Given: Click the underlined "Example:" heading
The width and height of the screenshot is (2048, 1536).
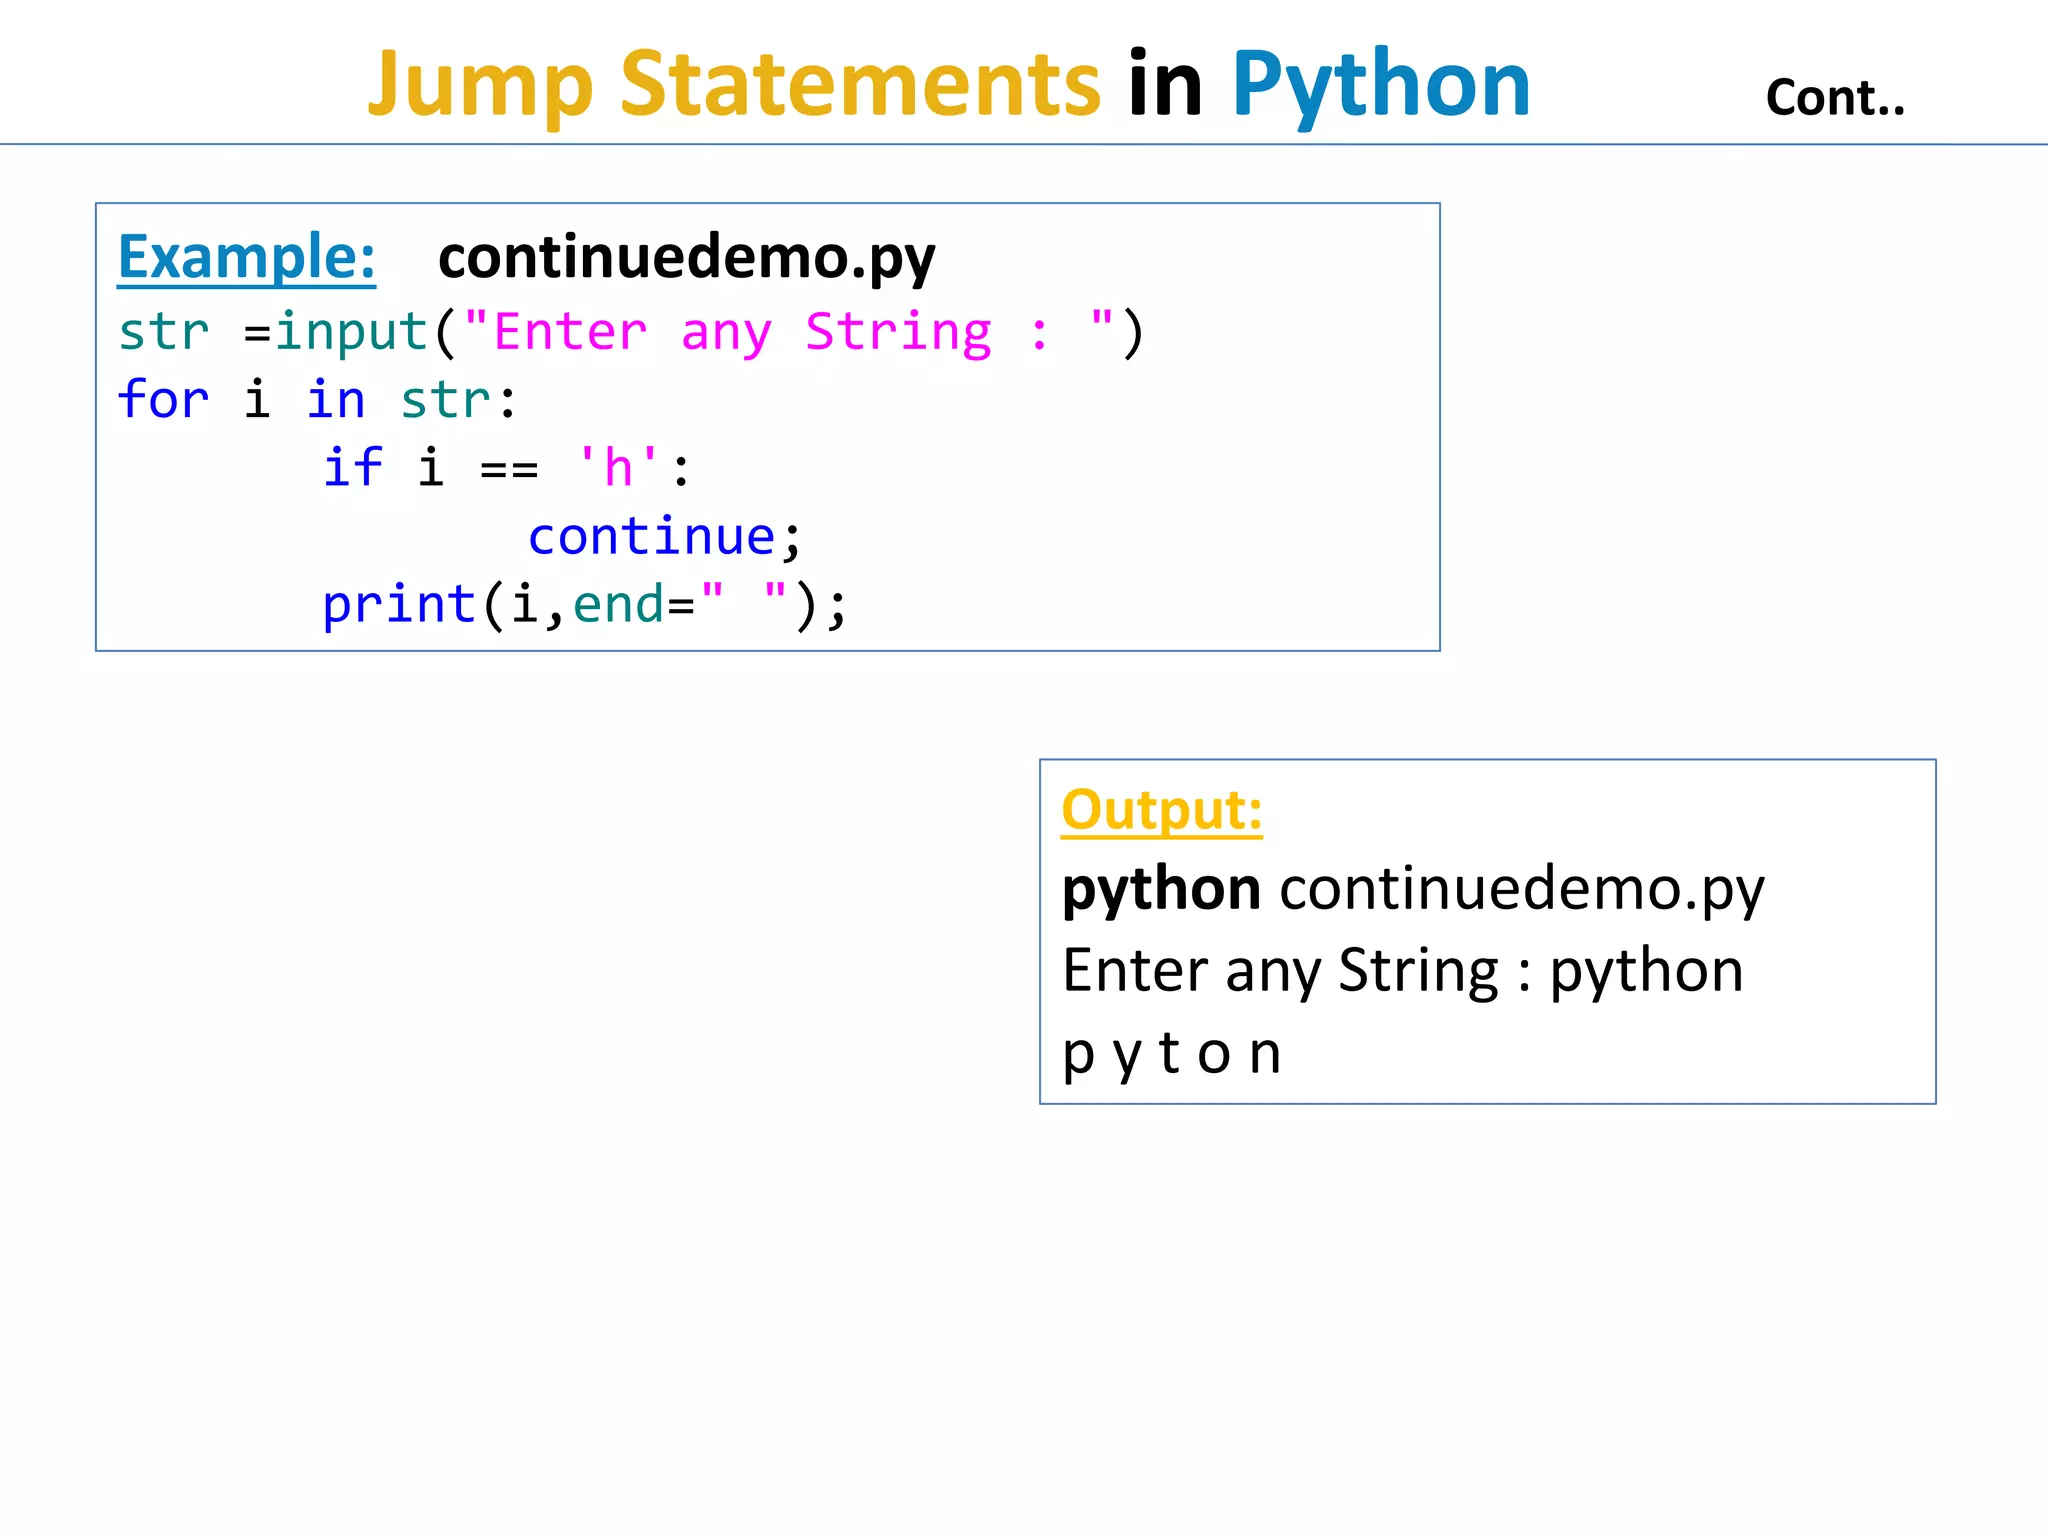Looking at the screenshot, I should pyautogui.click(x=246, y=257).
